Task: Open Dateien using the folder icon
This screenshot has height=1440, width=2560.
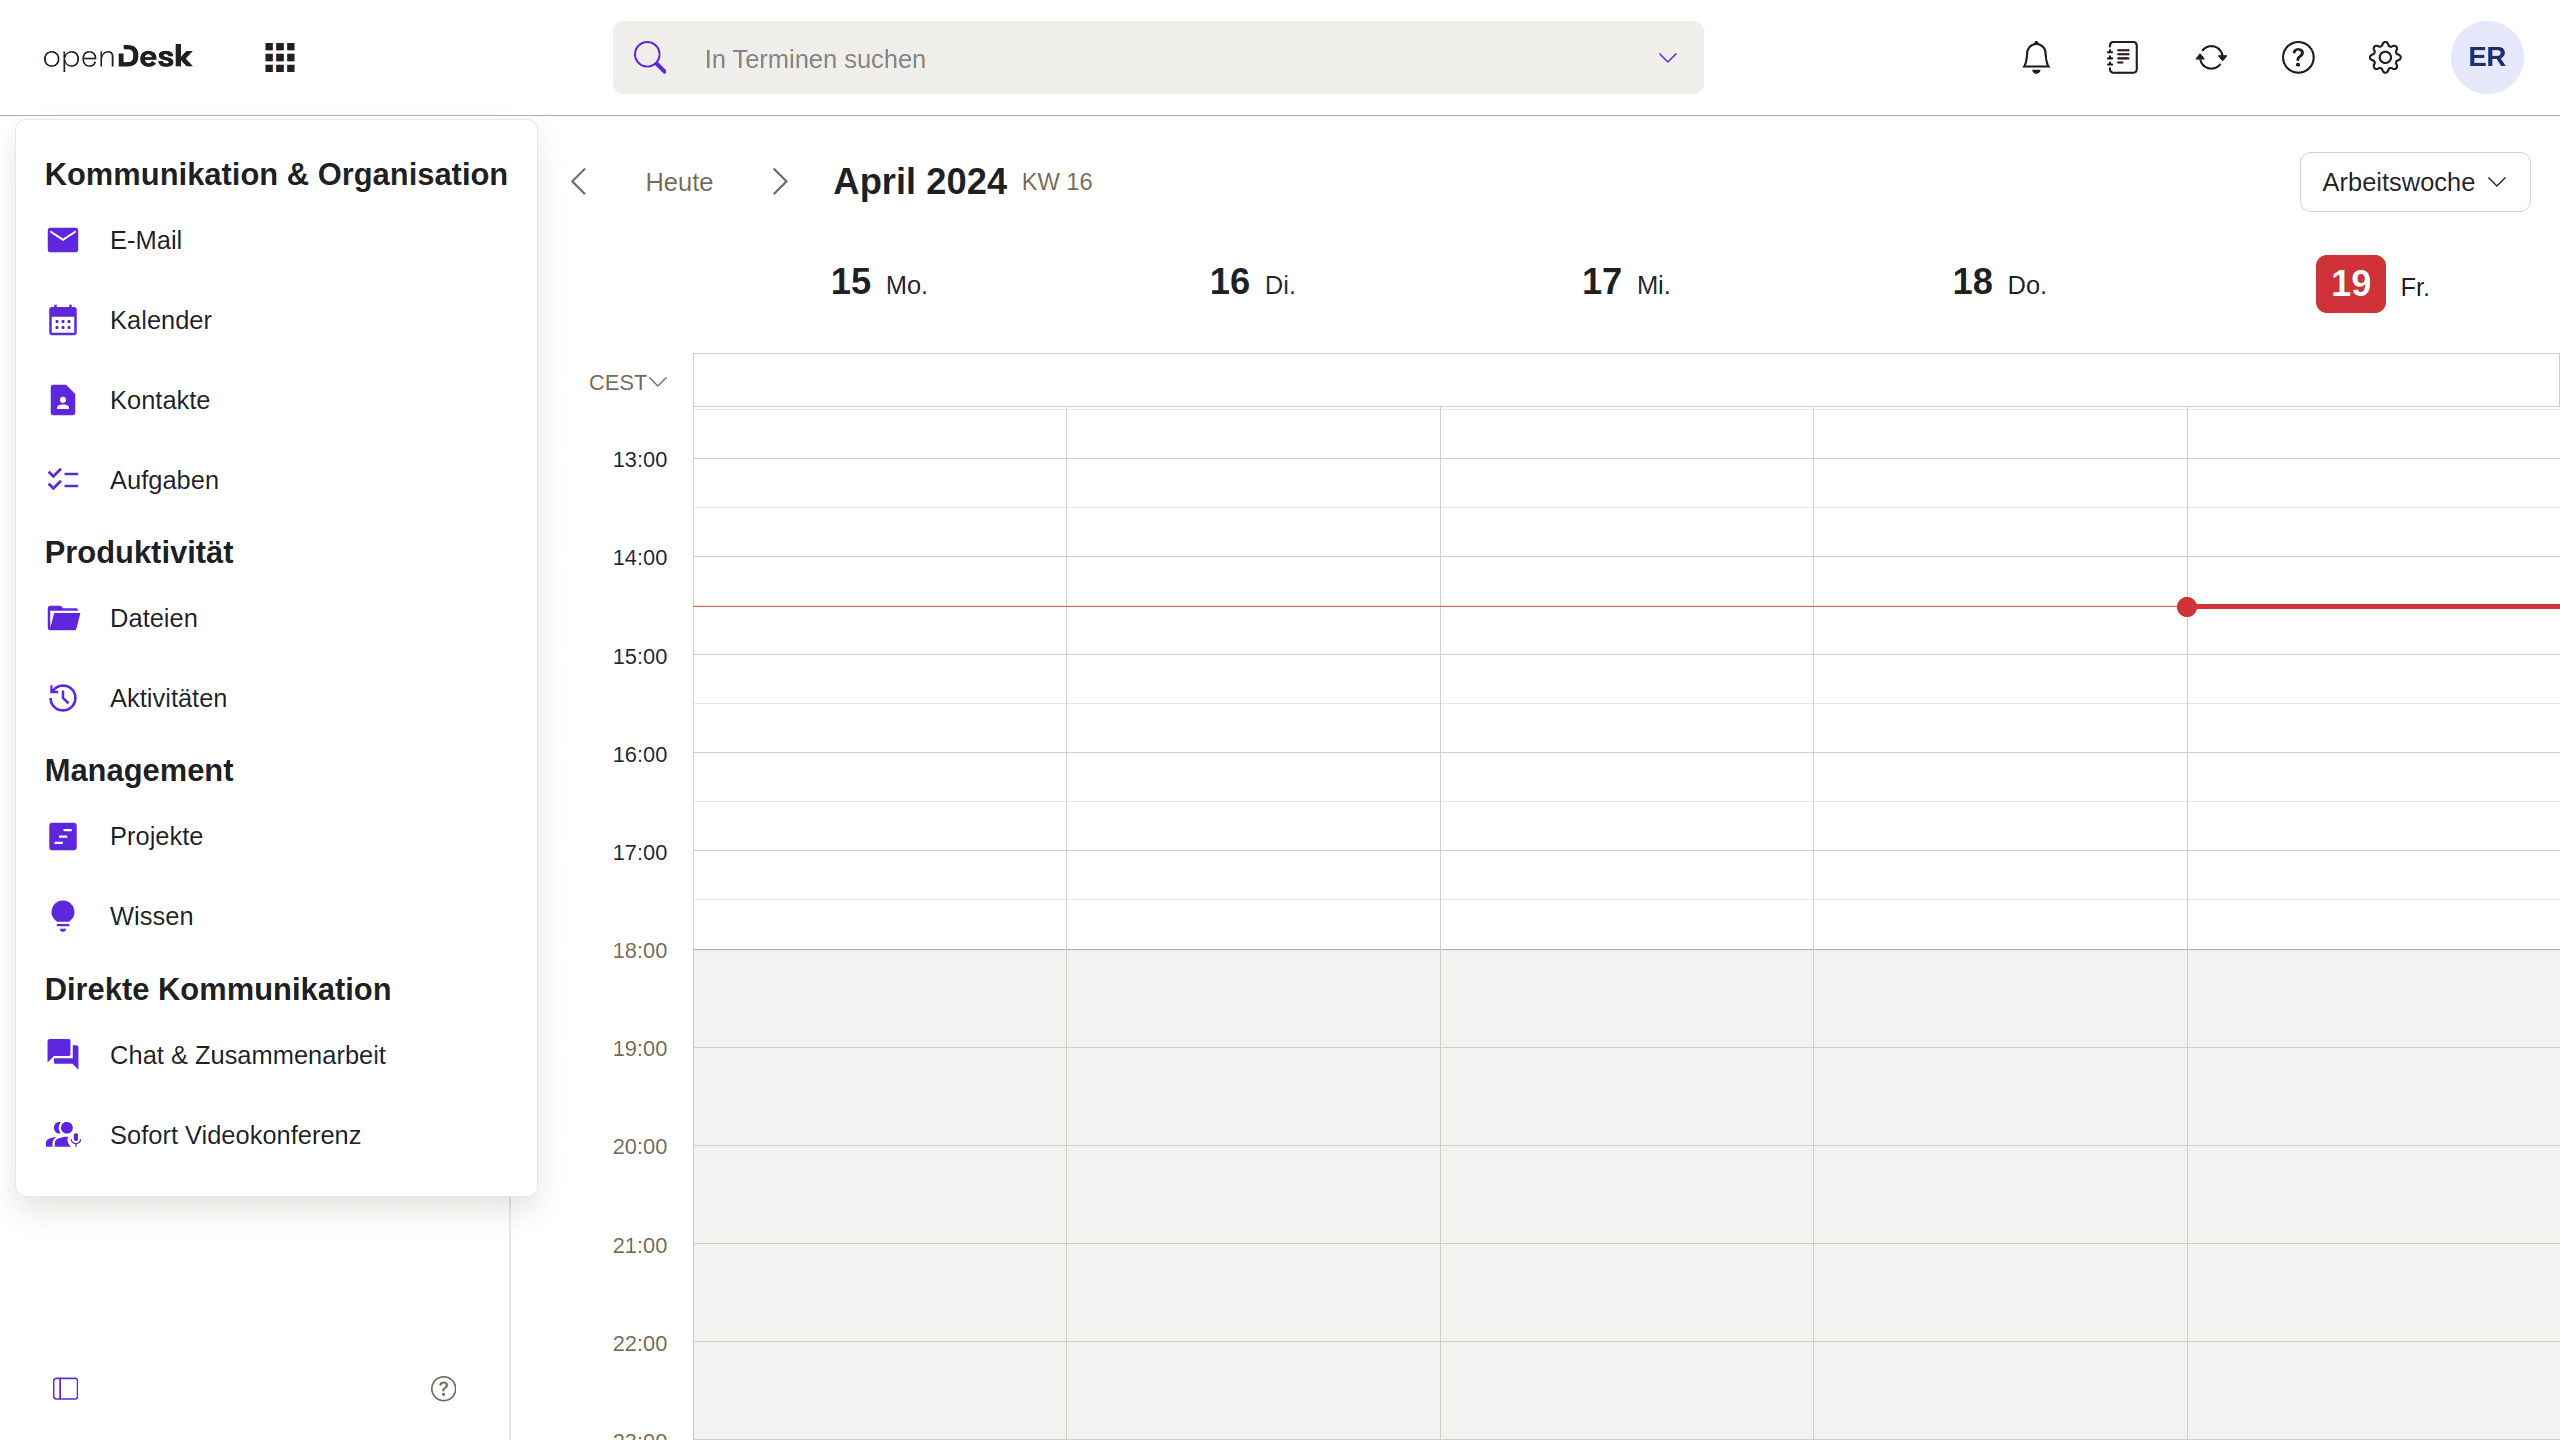Action: click(x=63, y=618)
